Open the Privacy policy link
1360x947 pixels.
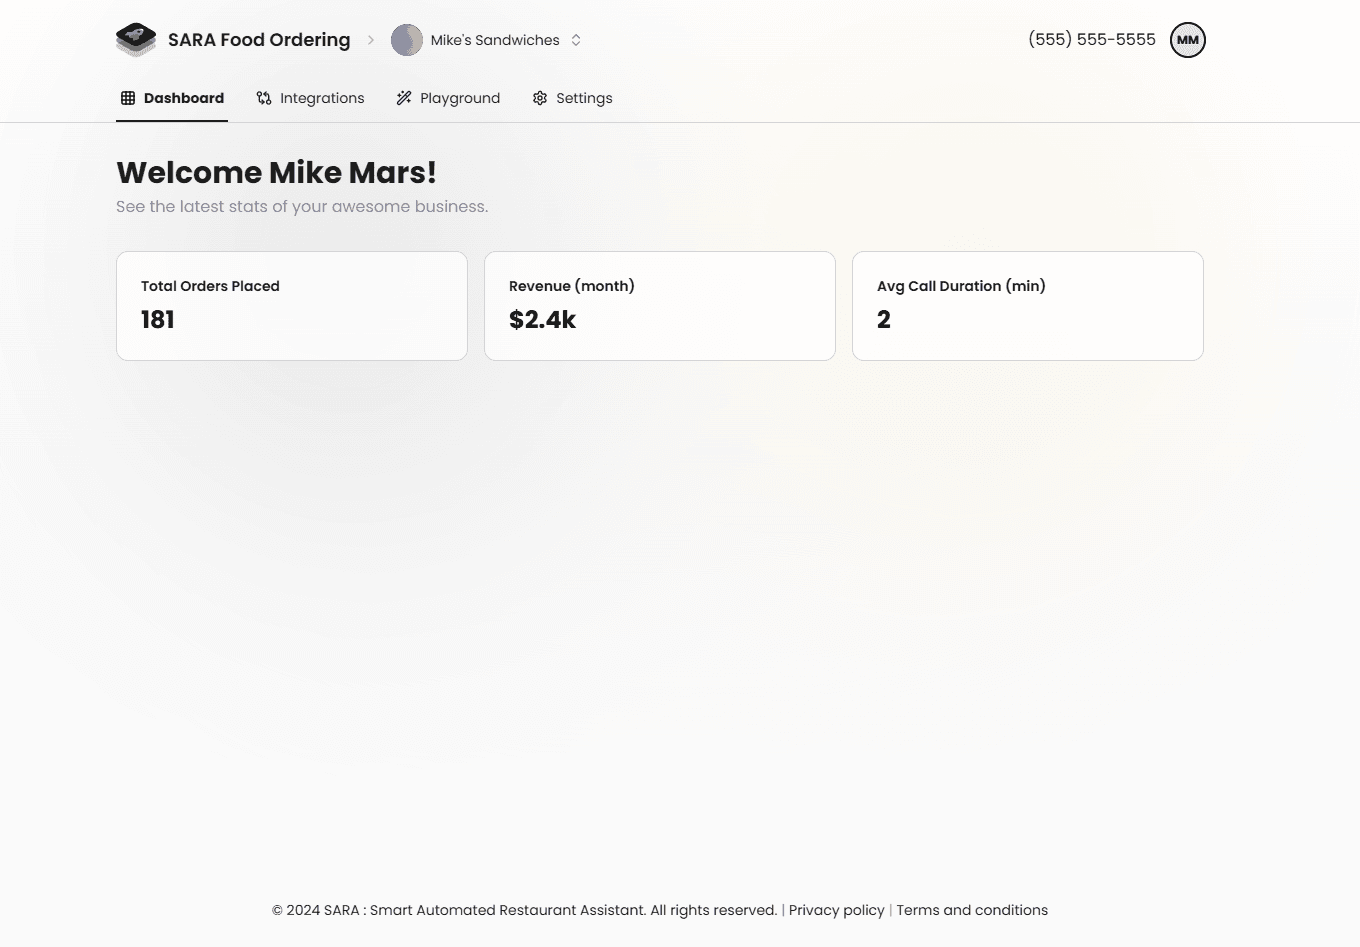[836, 910]
